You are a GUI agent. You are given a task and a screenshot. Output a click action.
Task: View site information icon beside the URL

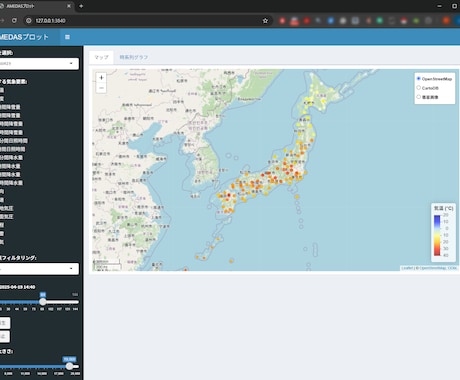click(29, 21)
